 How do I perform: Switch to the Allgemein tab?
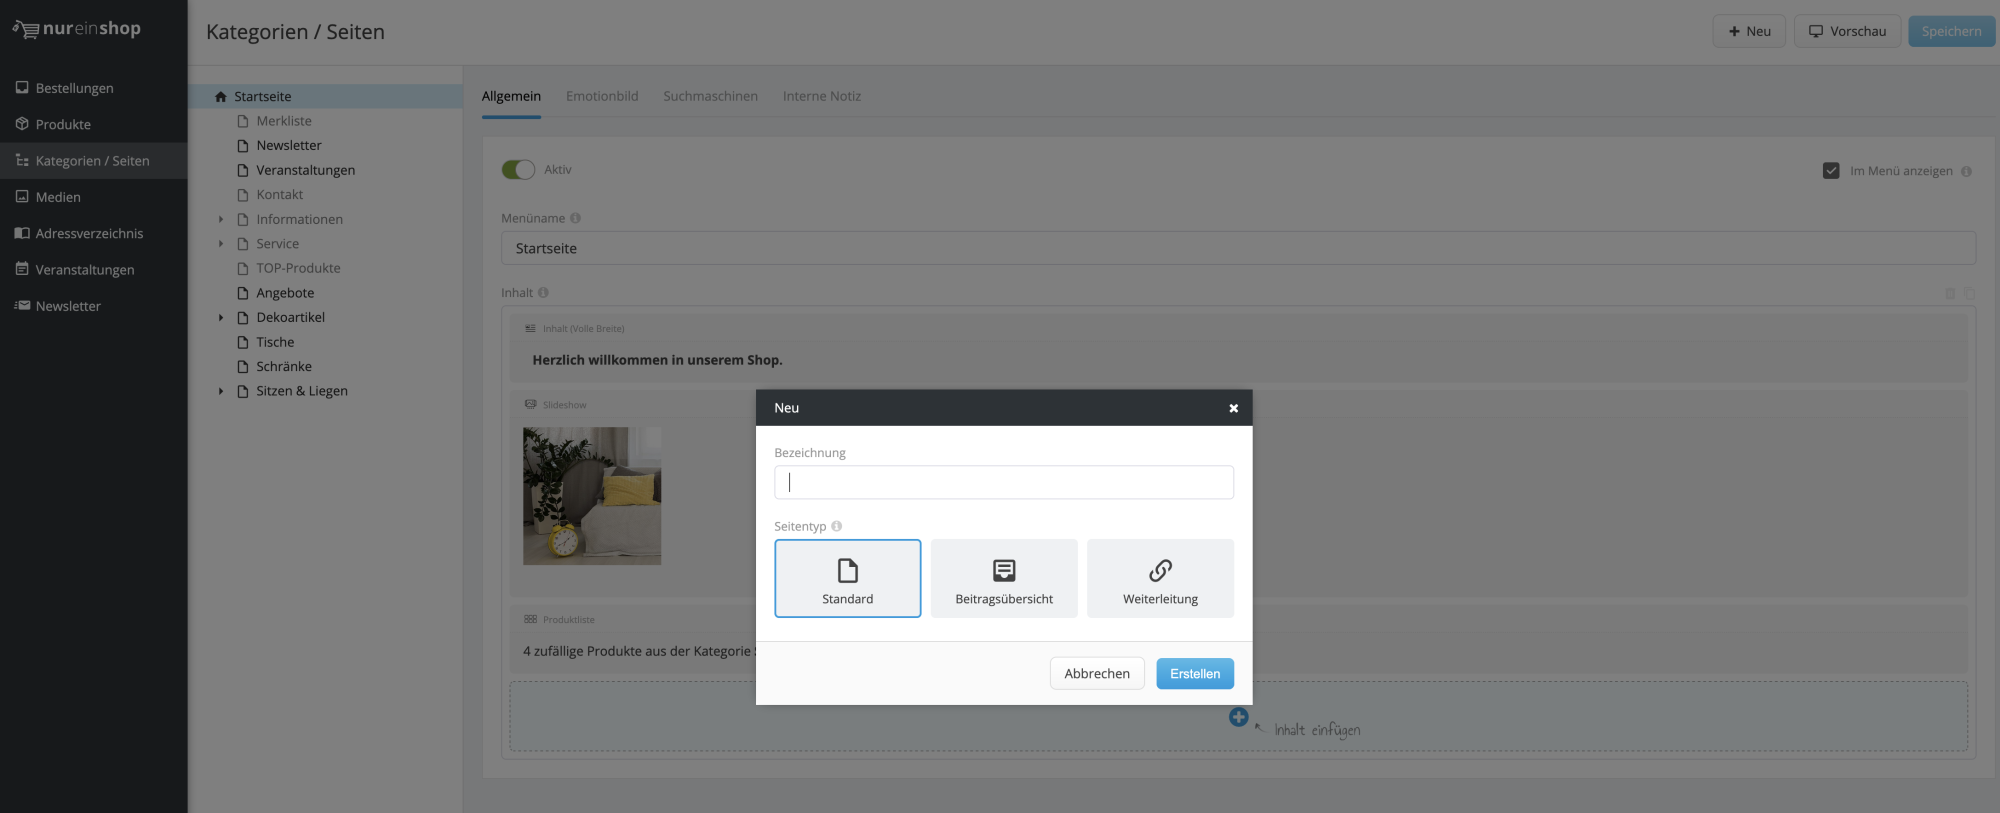coord(511,97)
